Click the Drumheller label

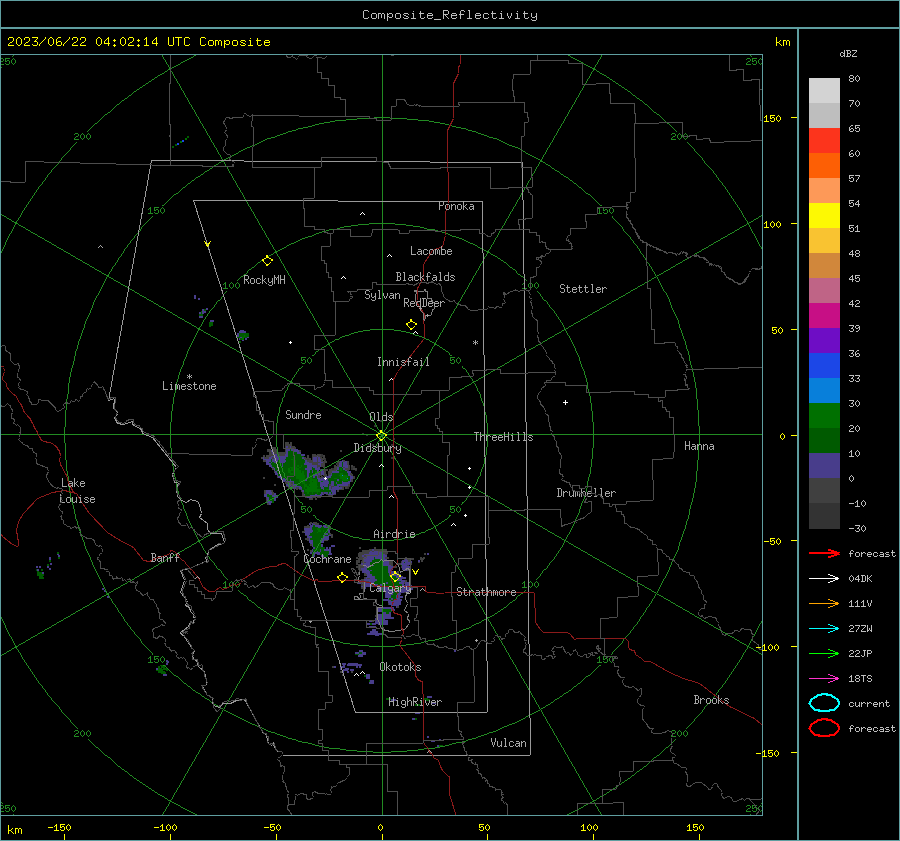point(586,493)
